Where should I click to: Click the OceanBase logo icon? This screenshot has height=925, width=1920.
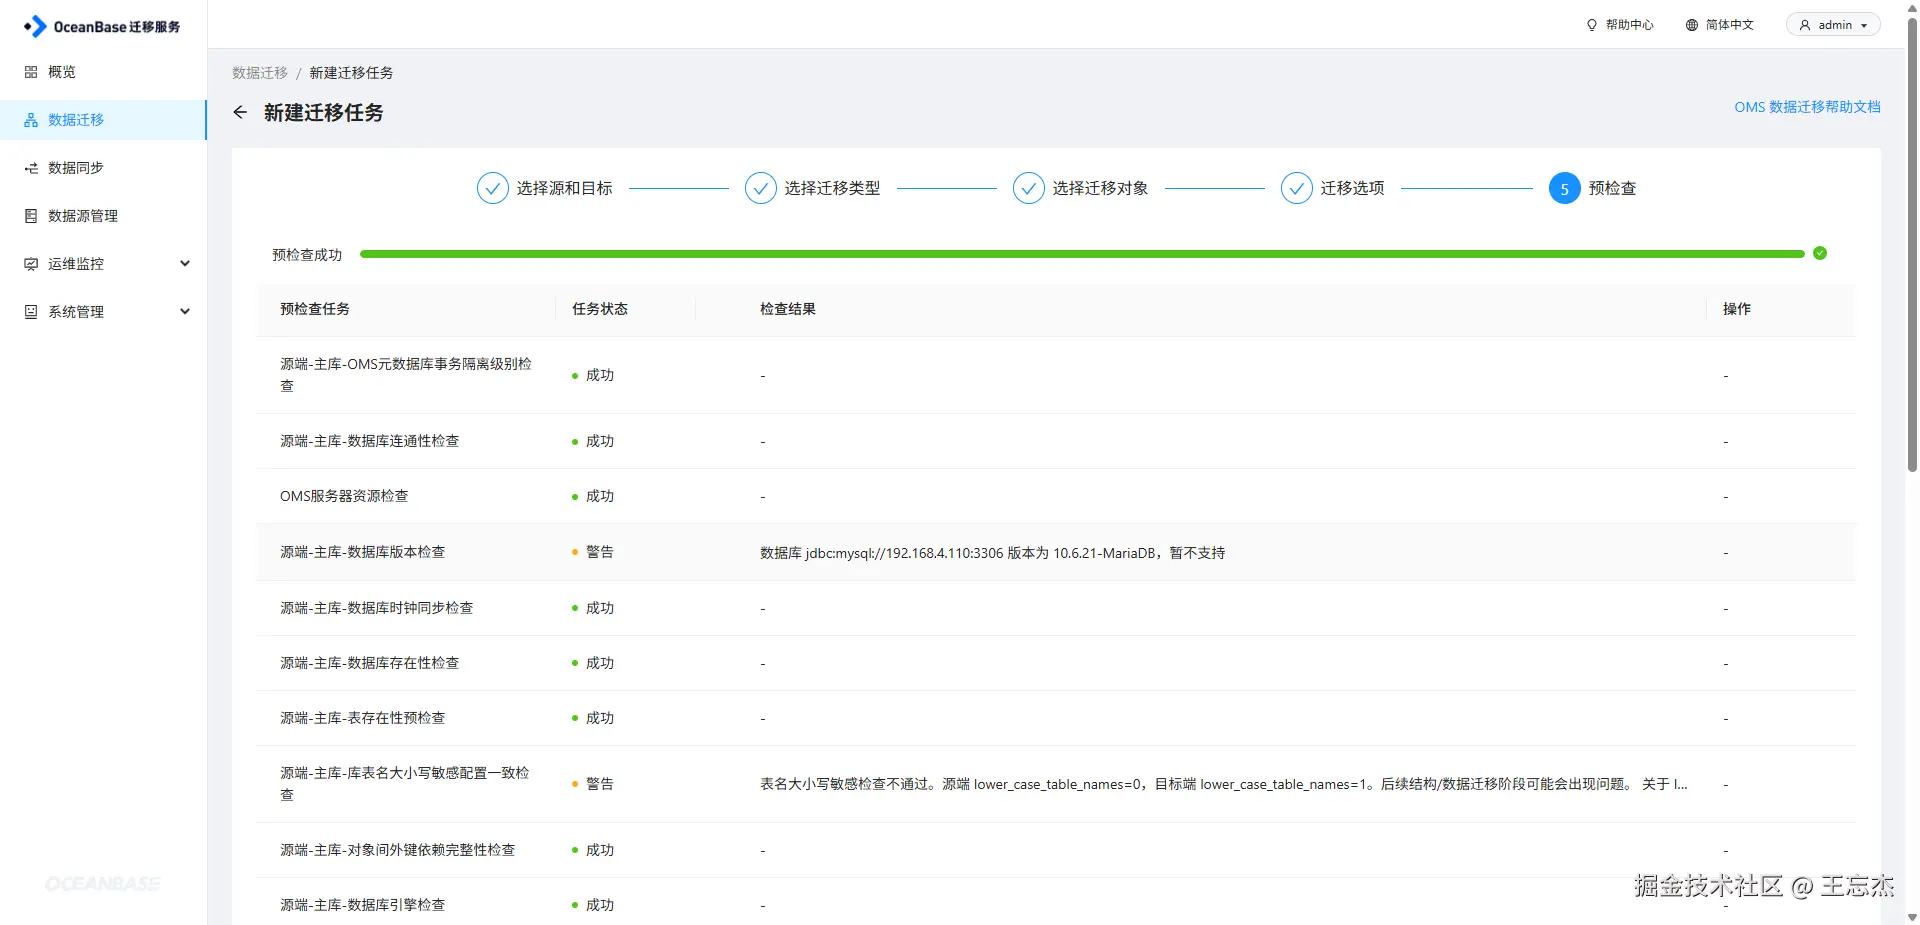pos(35,26)
